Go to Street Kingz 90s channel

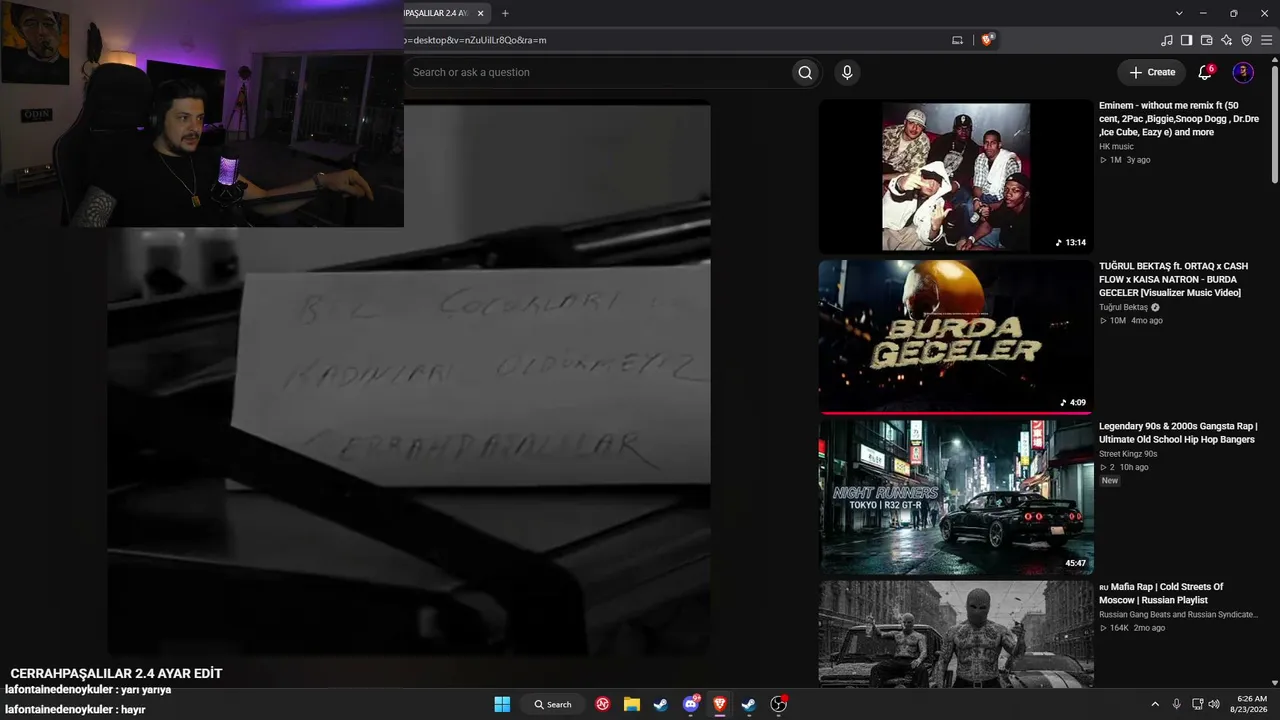(1128, 454)
